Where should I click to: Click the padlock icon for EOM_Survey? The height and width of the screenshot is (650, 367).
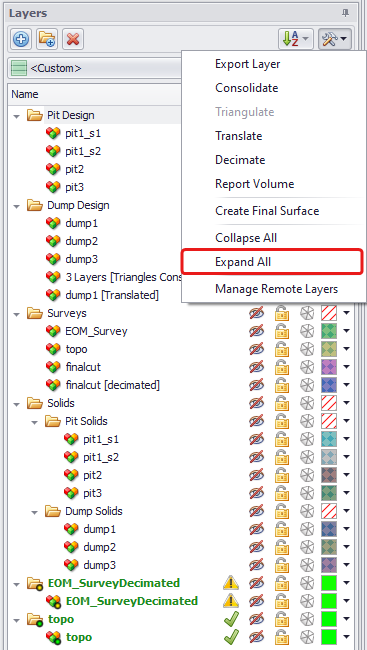coord(282,331)
